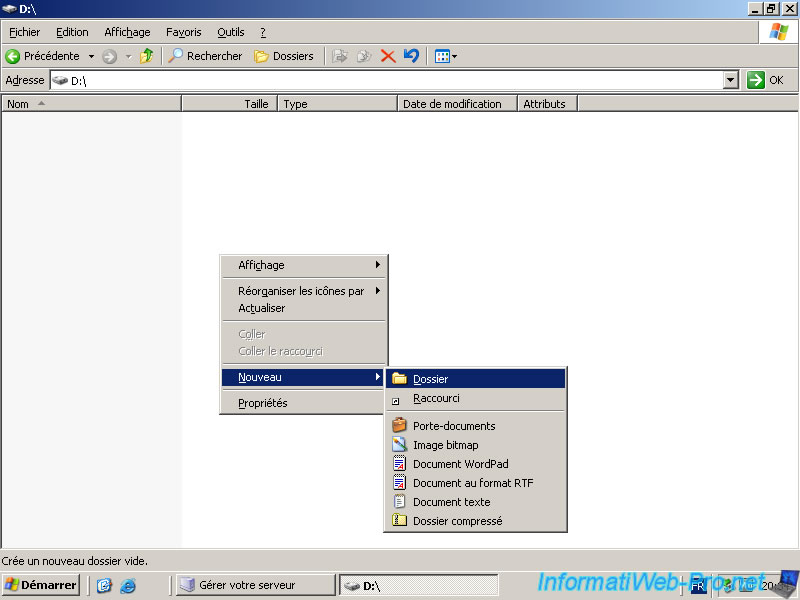Create an Image bitmap from the submenu

pyautogui.click(x=443, y=444)
